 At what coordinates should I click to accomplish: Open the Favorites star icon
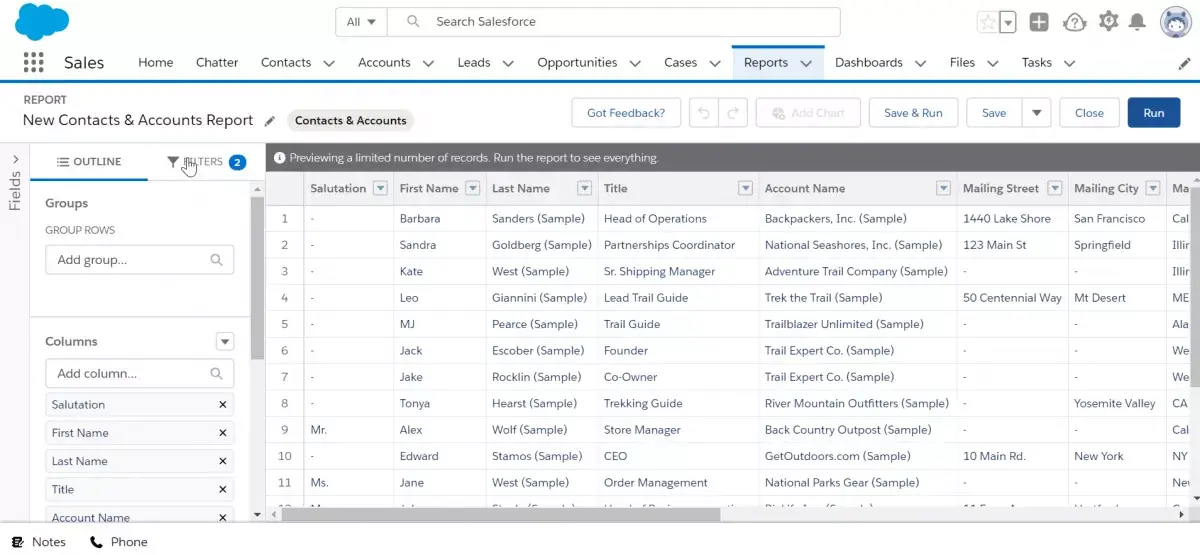click(987, 22)
